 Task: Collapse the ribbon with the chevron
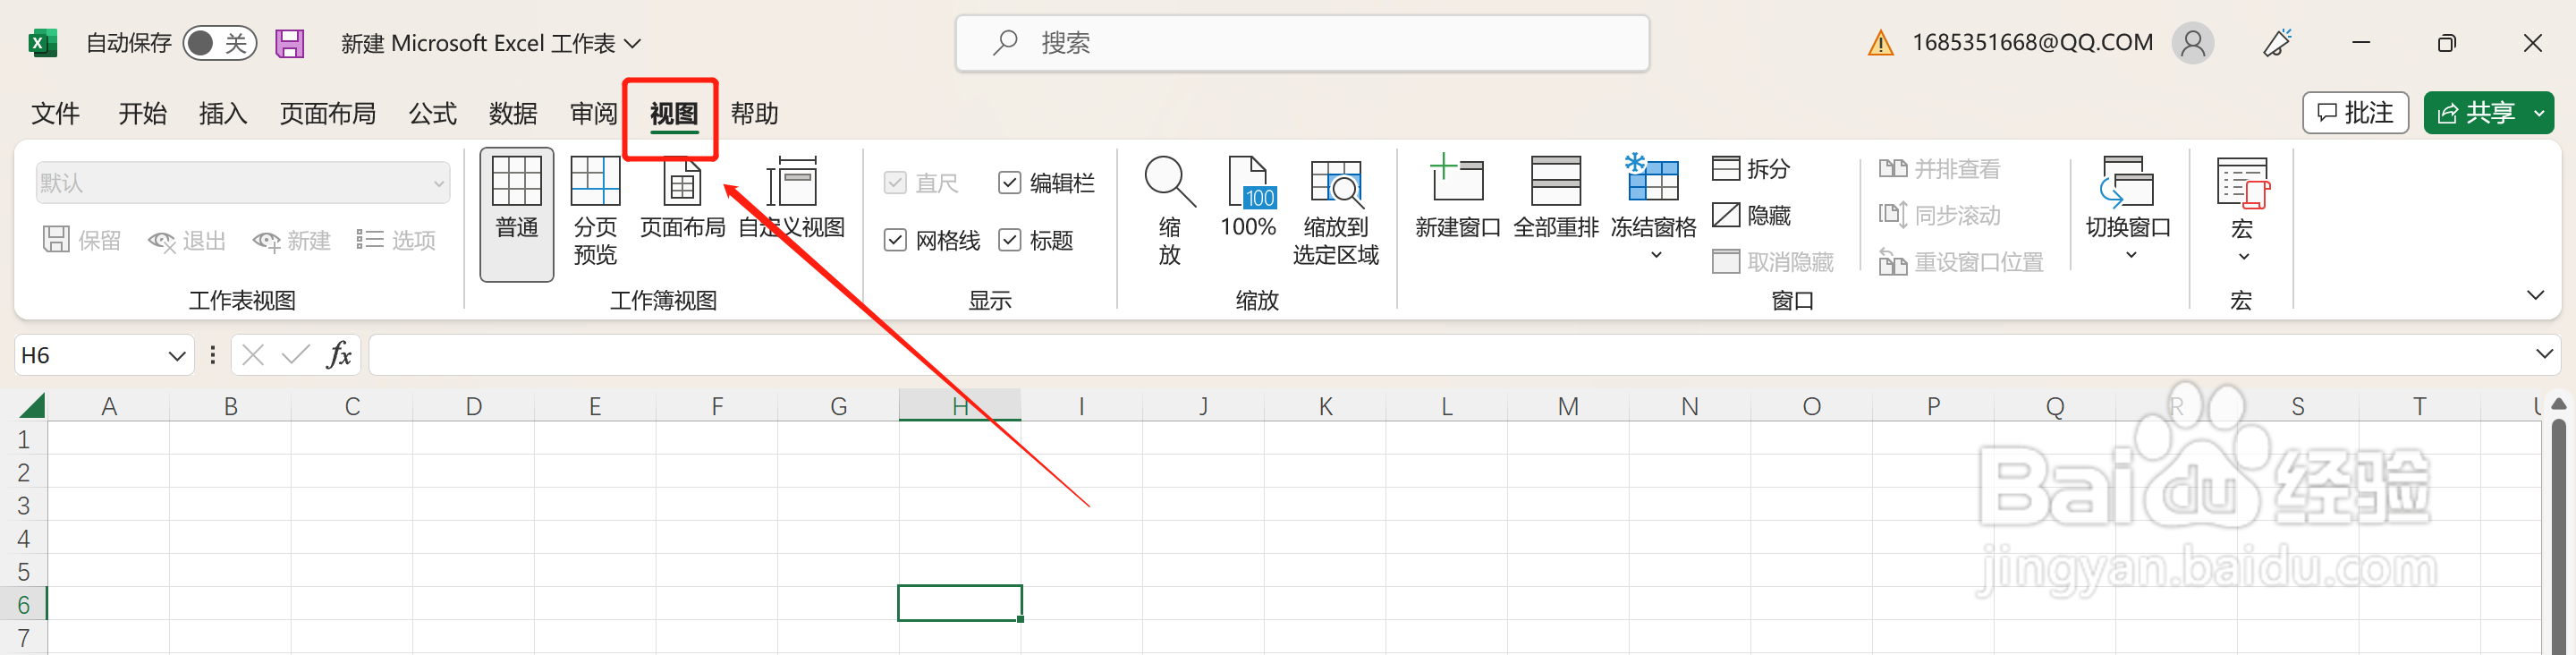[2535, 295]
